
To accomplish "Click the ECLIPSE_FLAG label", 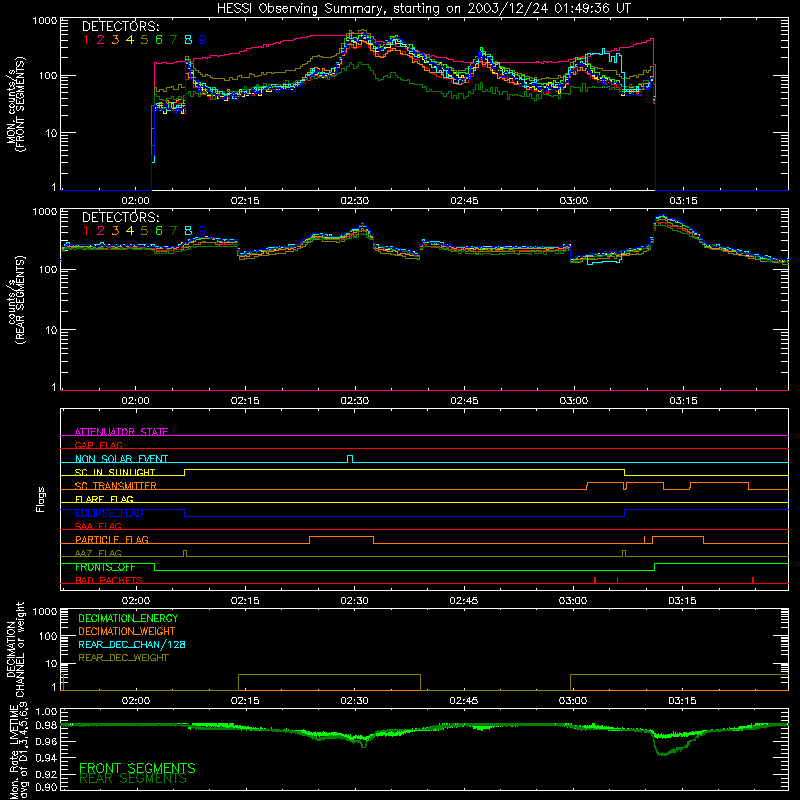I will (x=109, y=513).
